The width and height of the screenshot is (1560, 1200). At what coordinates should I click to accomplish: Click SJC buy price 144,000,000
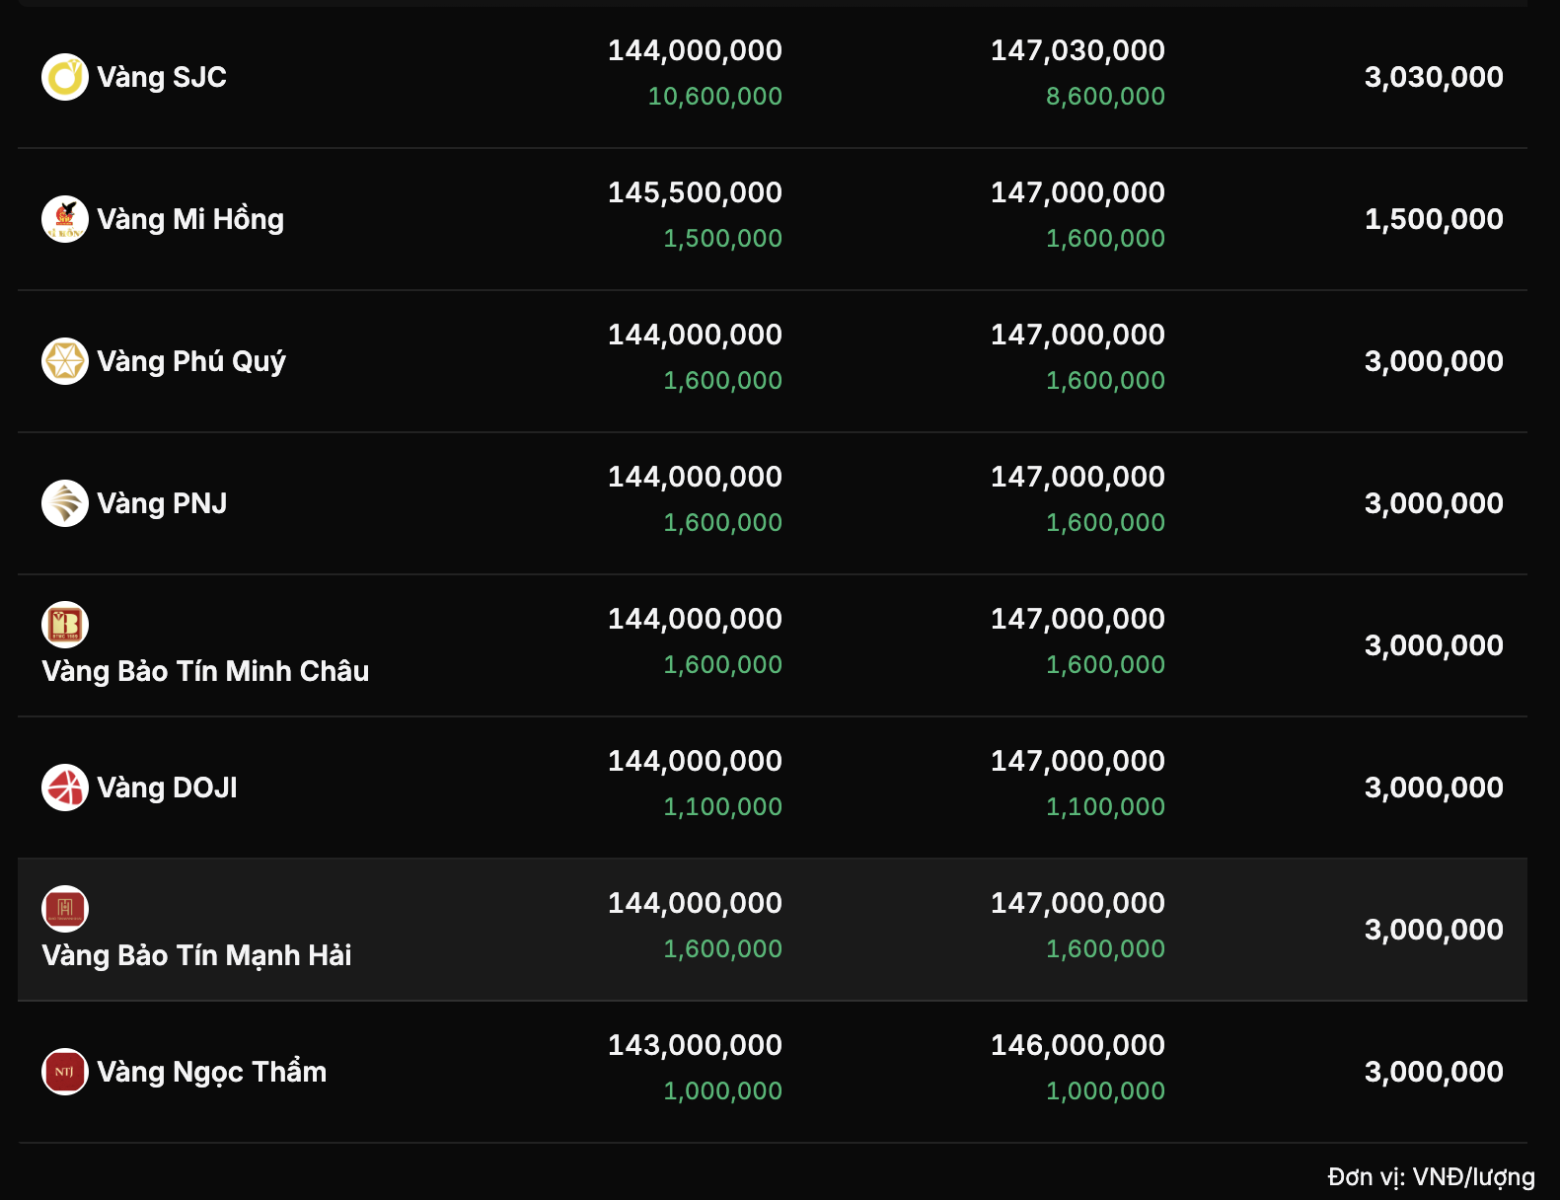[x=695, y=51]
